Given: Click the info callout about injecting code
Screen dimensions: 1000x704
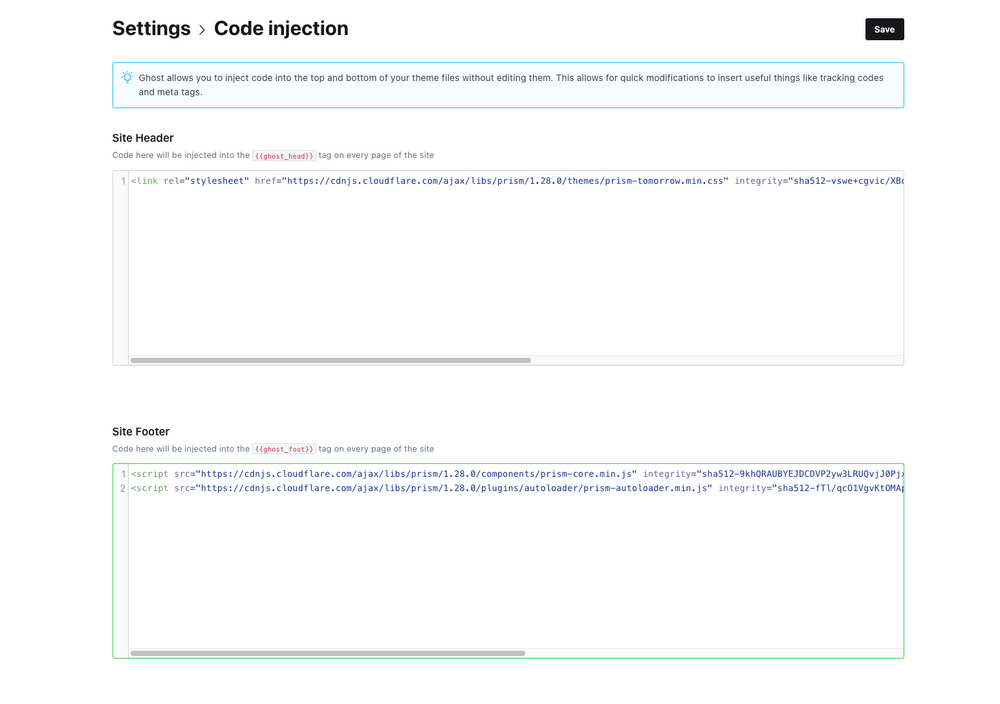Looking at the screenshot, I should pos(507,85).
